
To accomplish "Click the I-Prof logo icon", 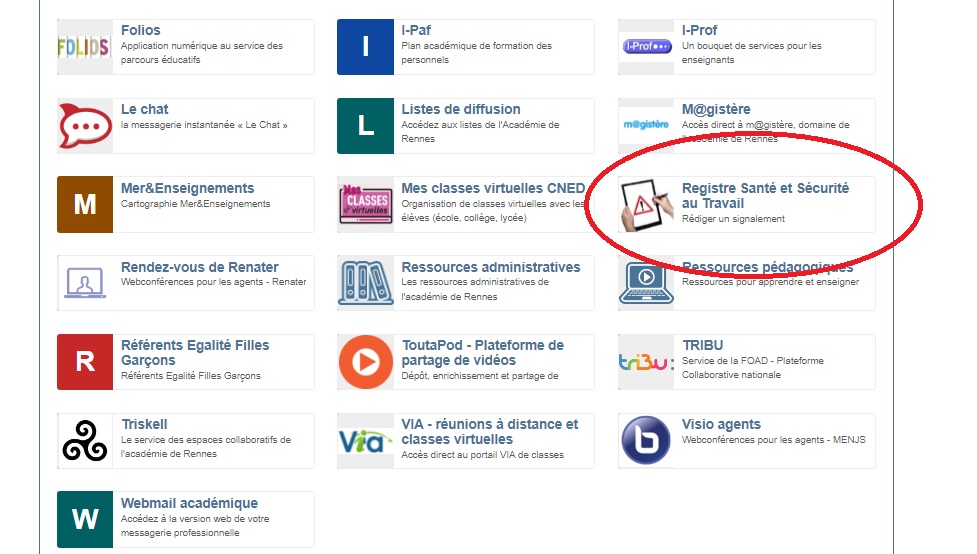I will 646,47.
